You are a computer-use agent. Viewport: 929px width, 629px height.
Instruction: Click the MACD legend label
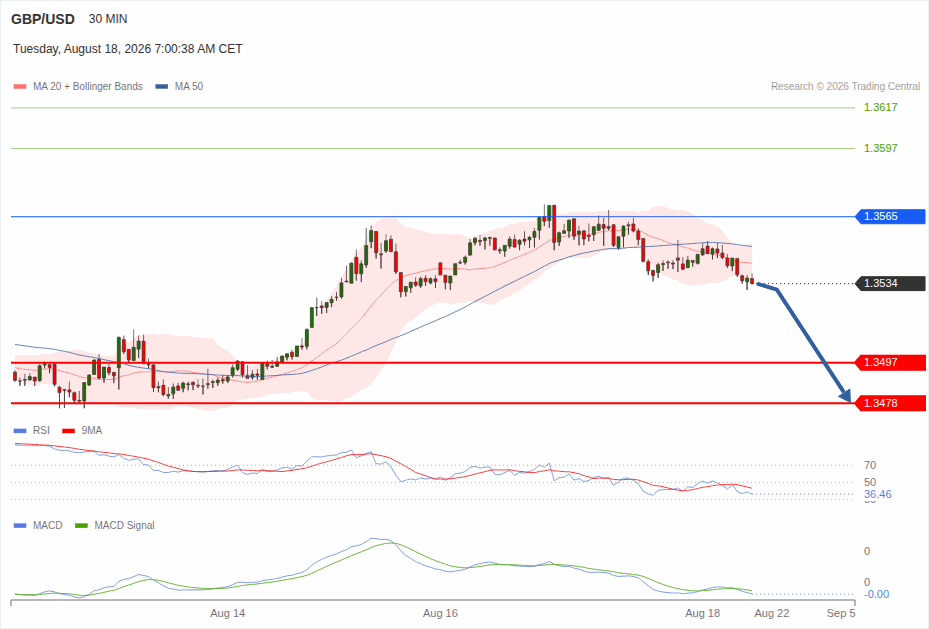click(48, 525)
